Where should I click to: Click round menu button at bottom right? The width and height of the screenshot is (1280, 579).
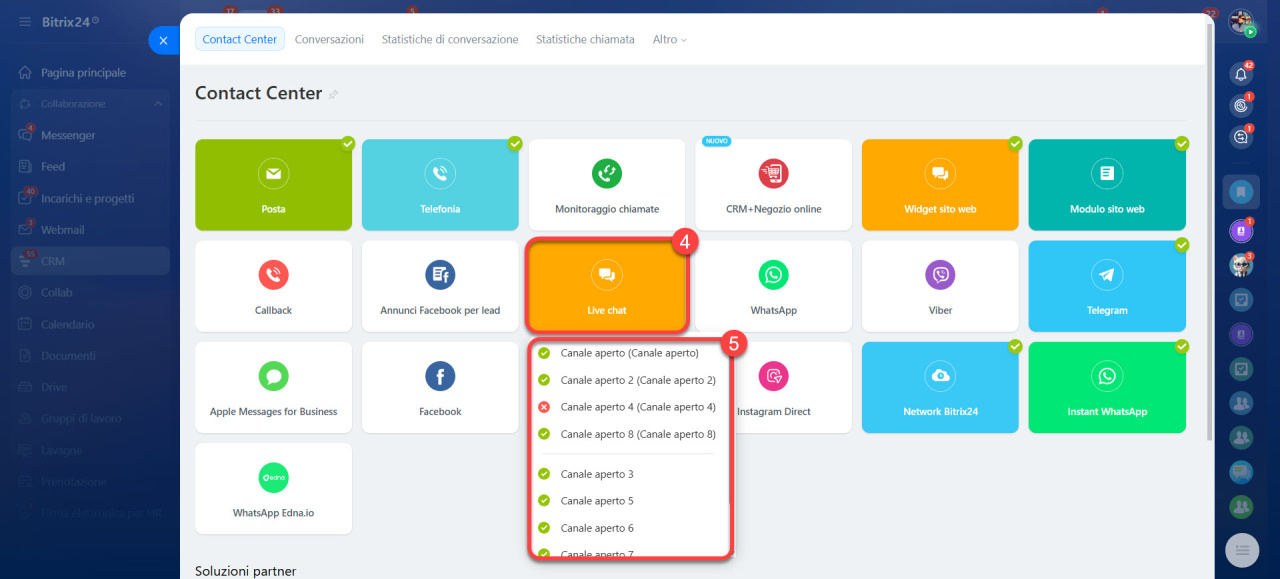click(x=1241, y=550)
